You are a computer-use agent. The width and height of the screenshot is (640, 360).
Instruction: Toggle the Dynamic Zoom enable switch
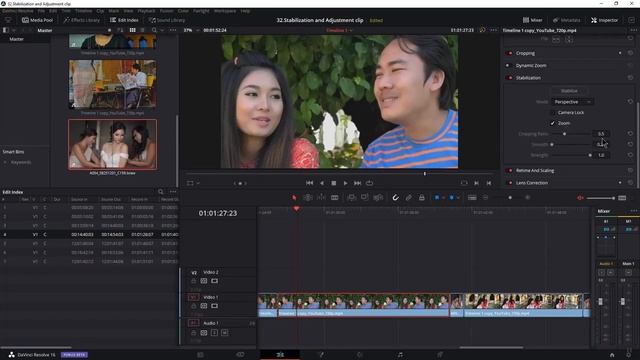pyautogui.click(x=509, y=65)
